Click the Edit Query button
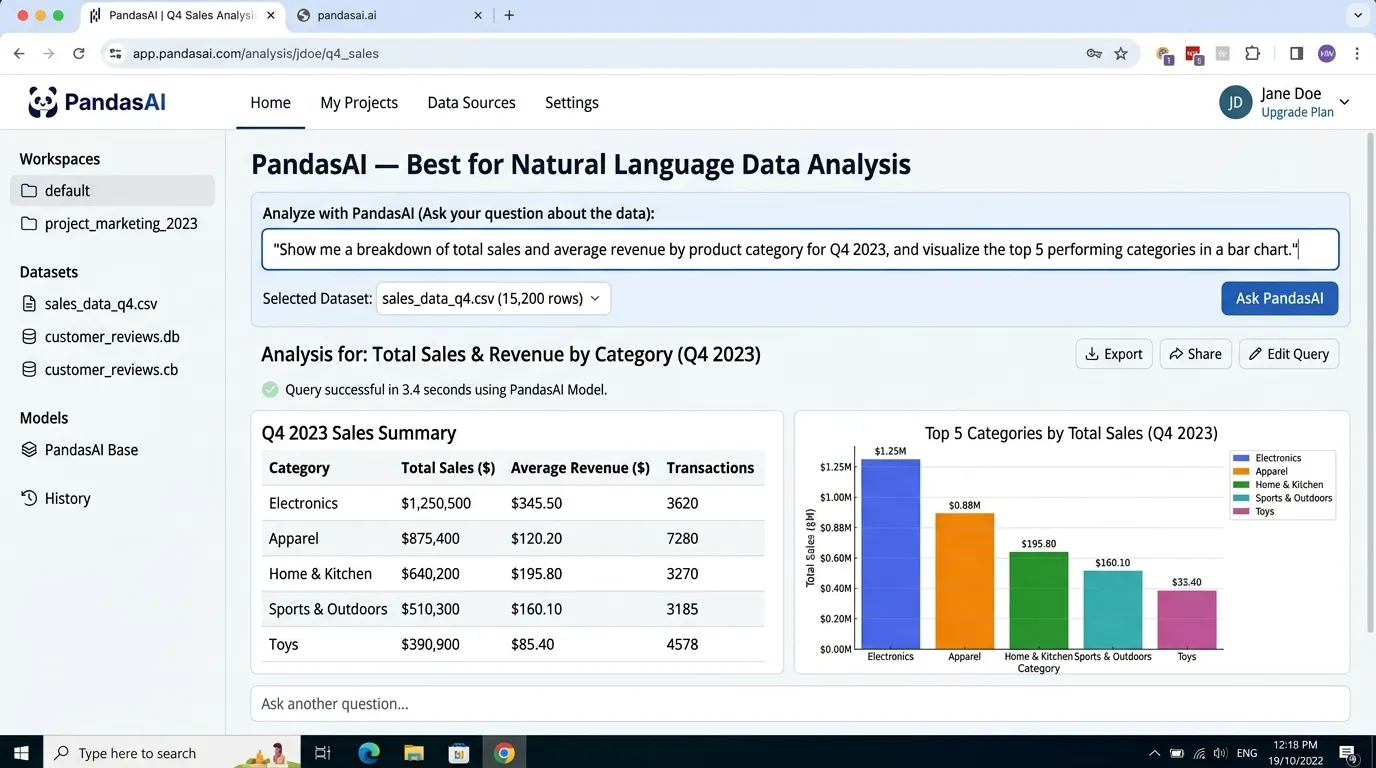 coord(1289,354)
